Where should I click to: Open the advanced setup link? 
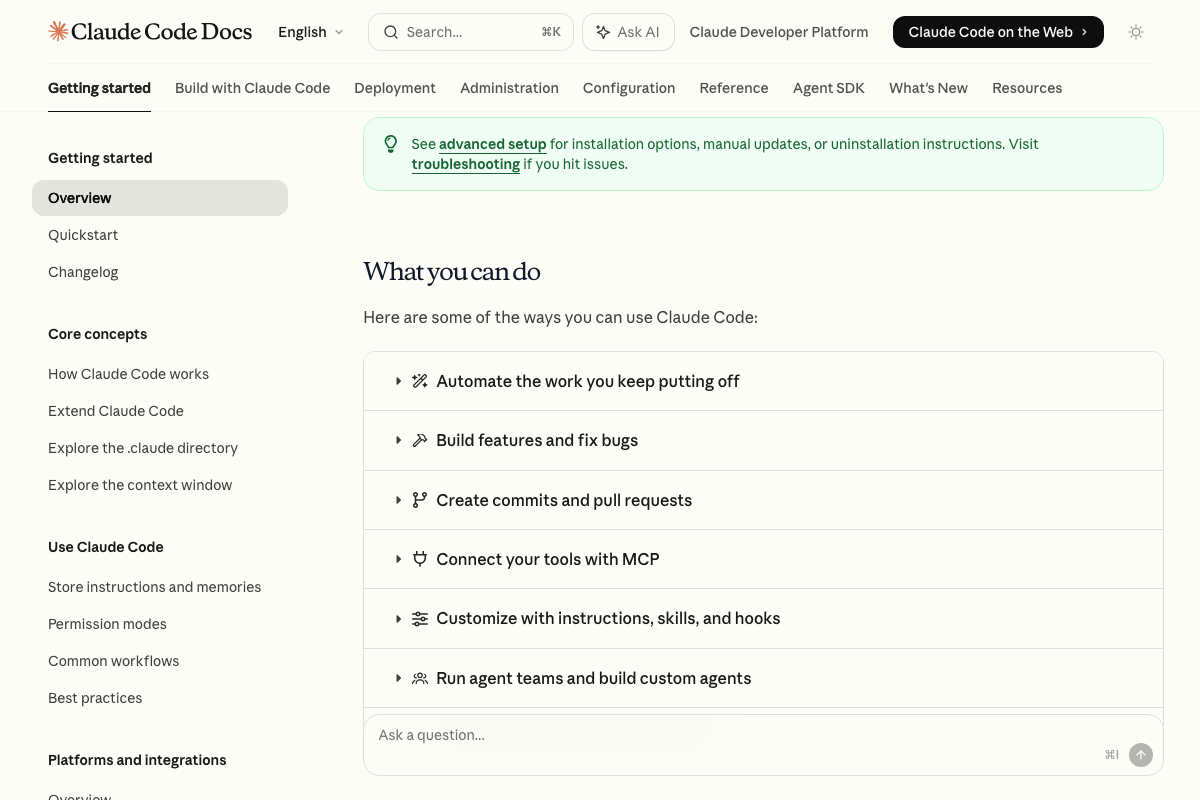(492, 144)
